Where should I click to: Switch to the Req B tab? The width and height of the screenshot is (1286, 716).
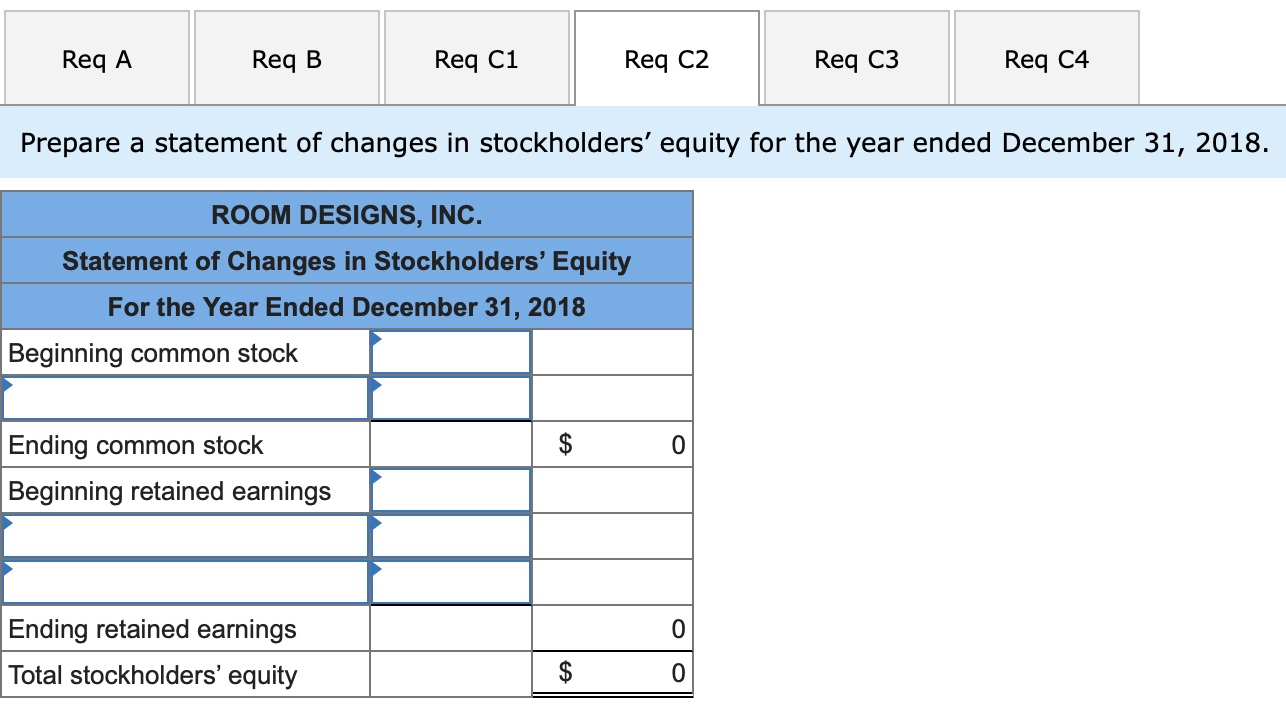[286, 58]
